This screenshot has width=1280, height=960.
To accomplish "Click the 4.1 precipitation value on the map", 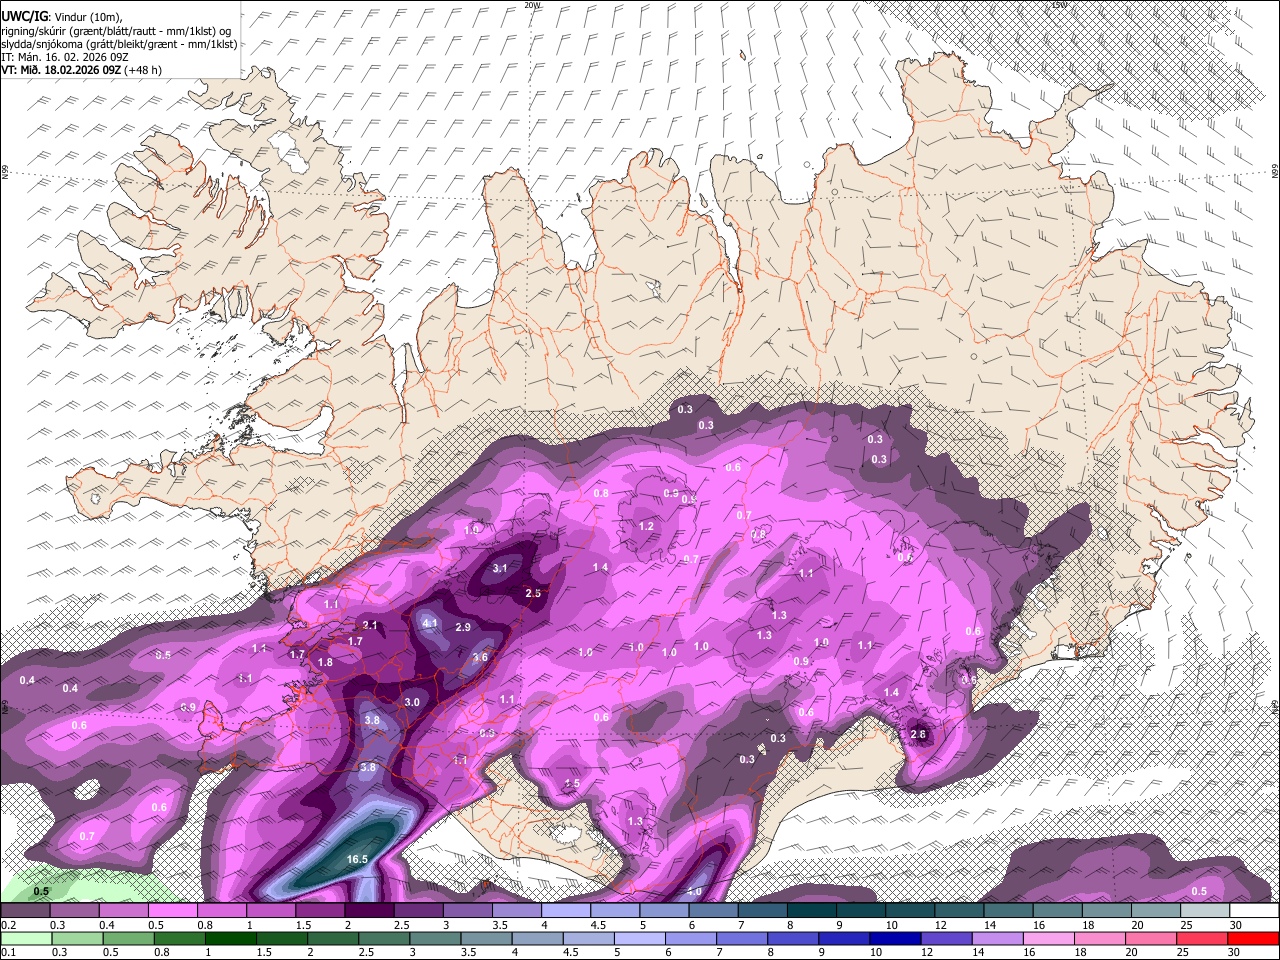I will (x=431, y=623).
